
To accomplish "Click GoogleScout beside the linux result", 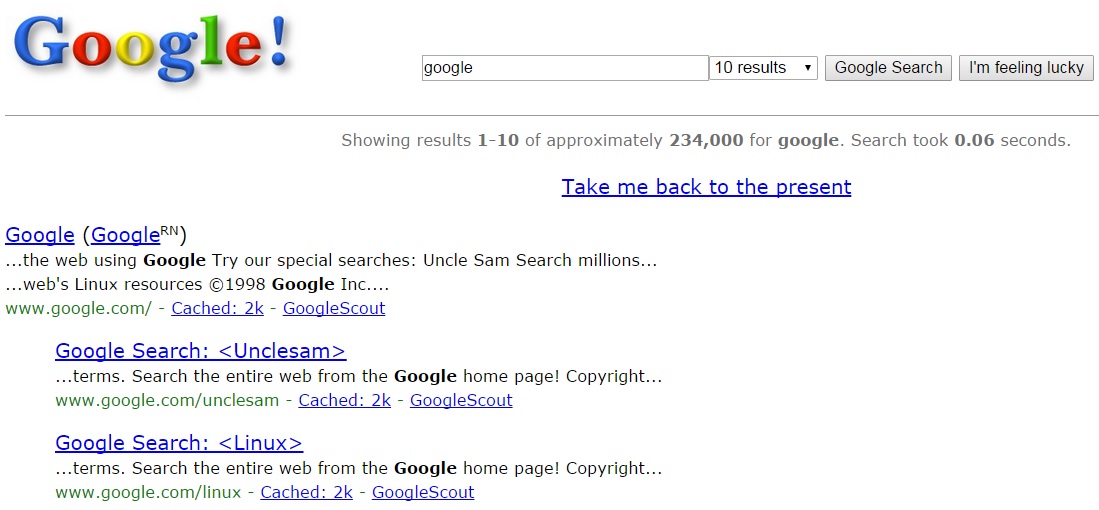I will tap(423, 492).
